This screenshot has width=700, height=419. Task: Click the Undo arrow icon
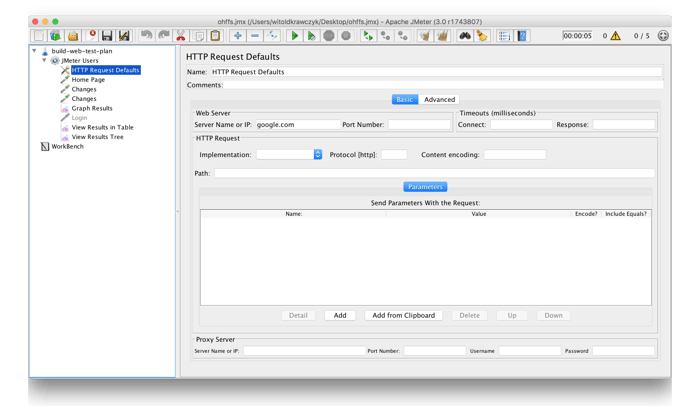pyautogui.click(x=146, y=36)
